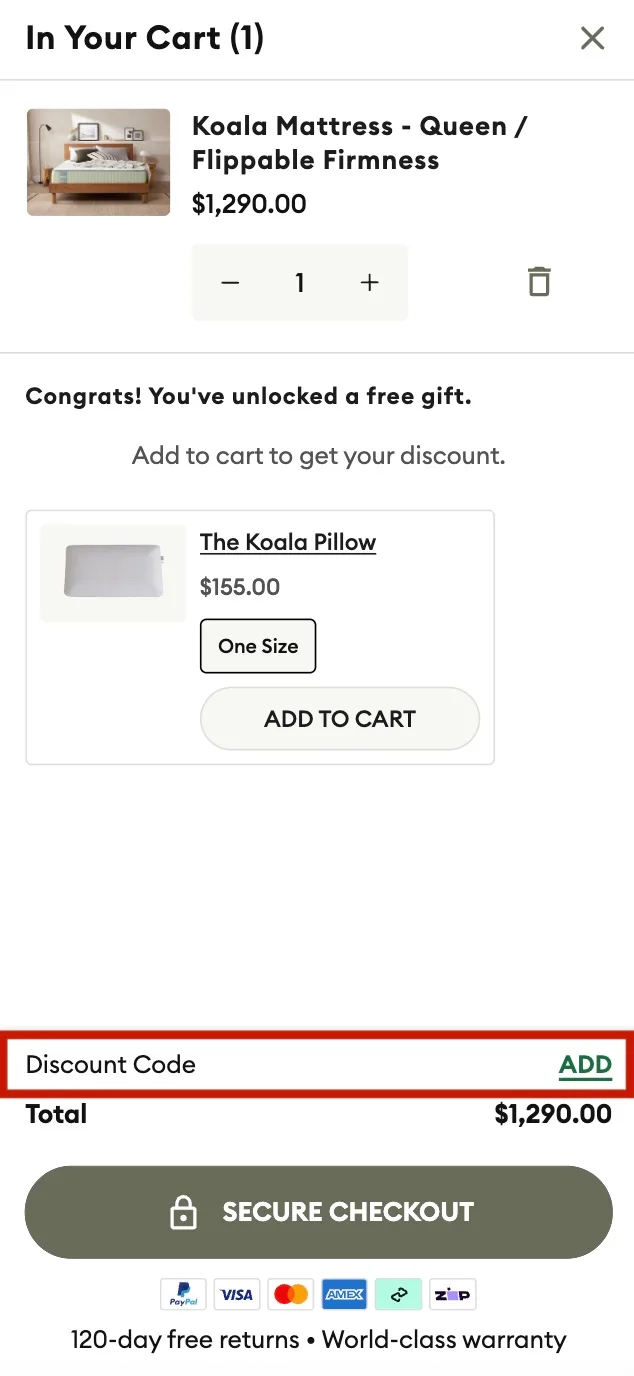Select the Visa payment icon
The image size is (634, 1376).
click(x=237, y=1293)
